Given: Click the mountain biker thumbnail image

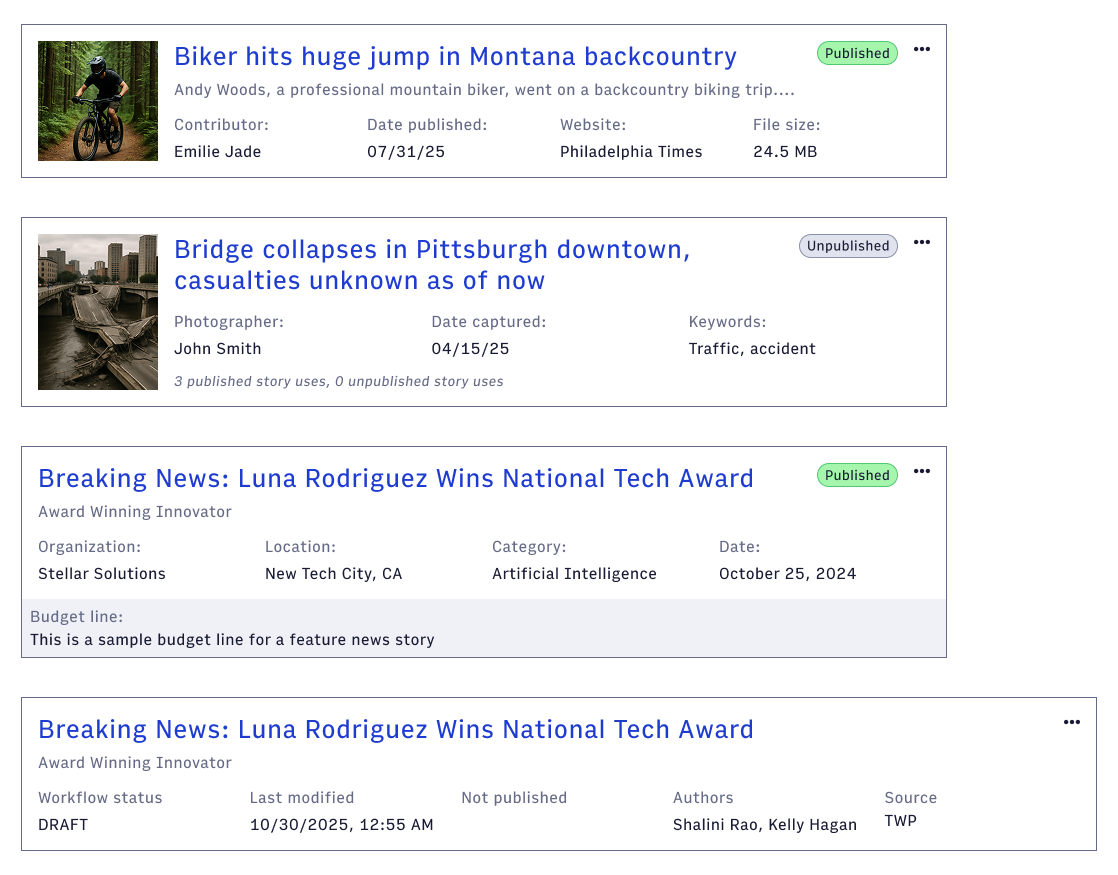Looking at the screenshot, I should pos(98,101).
